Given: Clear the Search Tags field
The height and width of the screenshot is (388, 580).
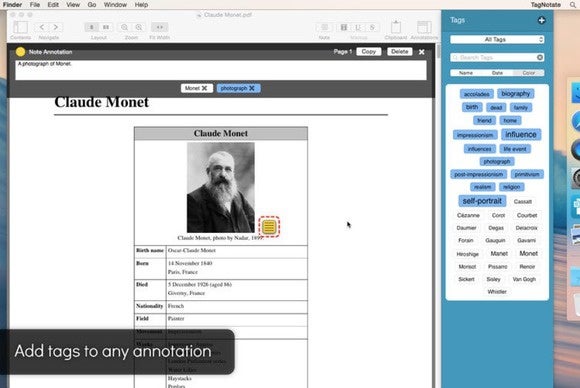Looking at the screenshot, I should pyautogui.click(x=540, y=57).
